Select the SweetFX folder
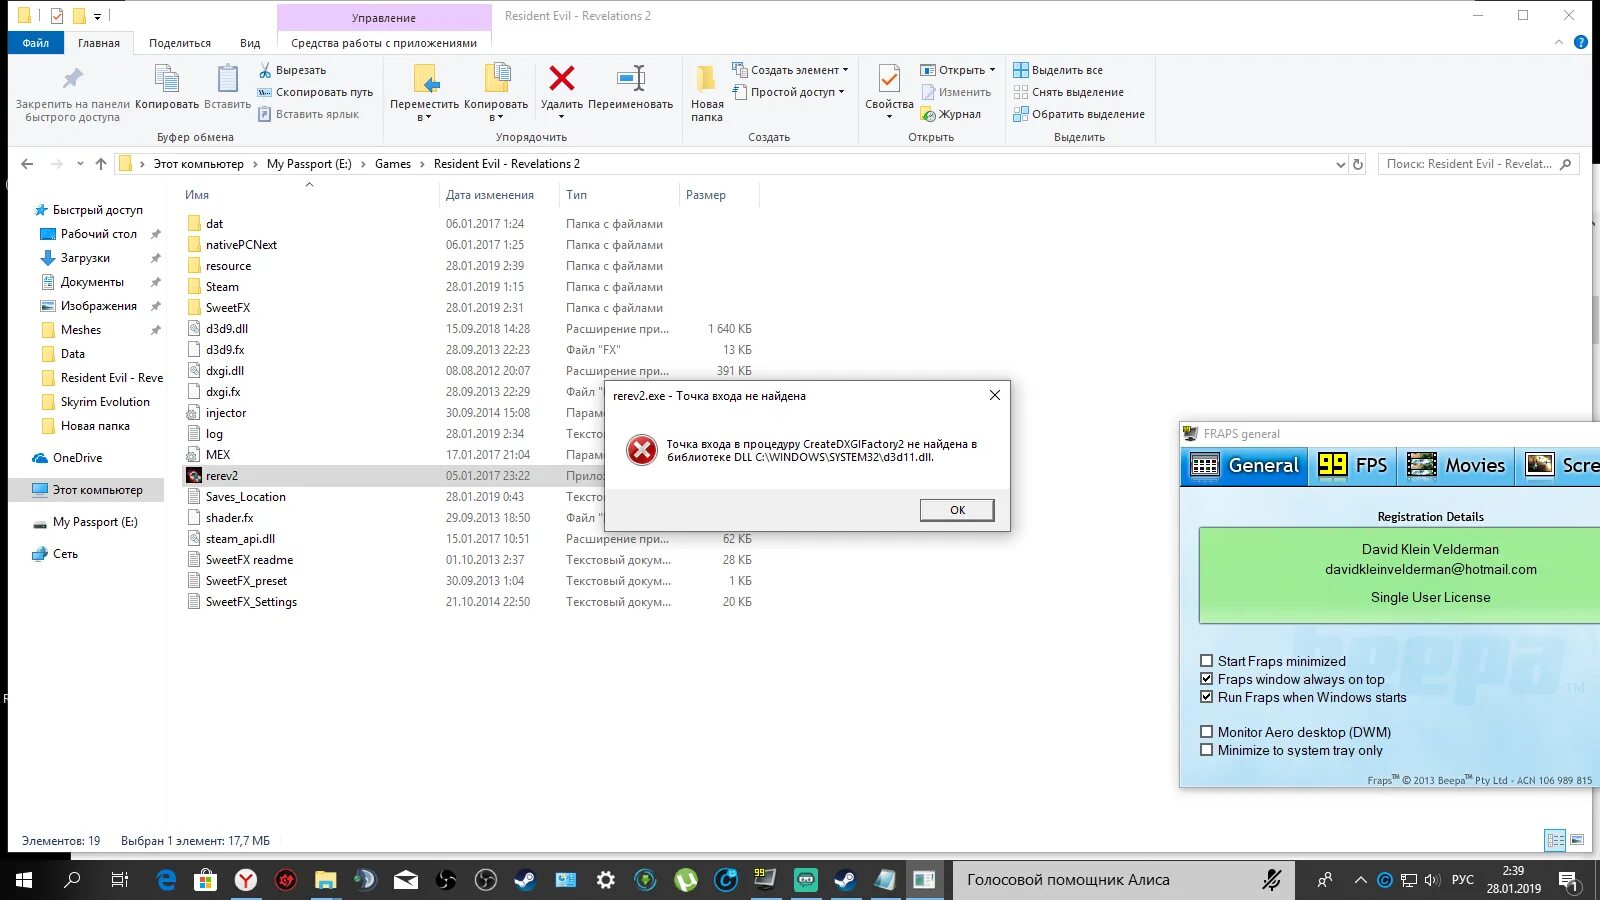 [x=228, y=308]
